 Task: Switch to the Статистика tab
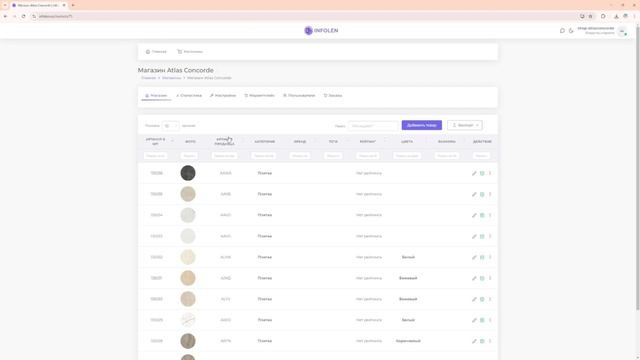pyautogui.click(x=189, y=96)
